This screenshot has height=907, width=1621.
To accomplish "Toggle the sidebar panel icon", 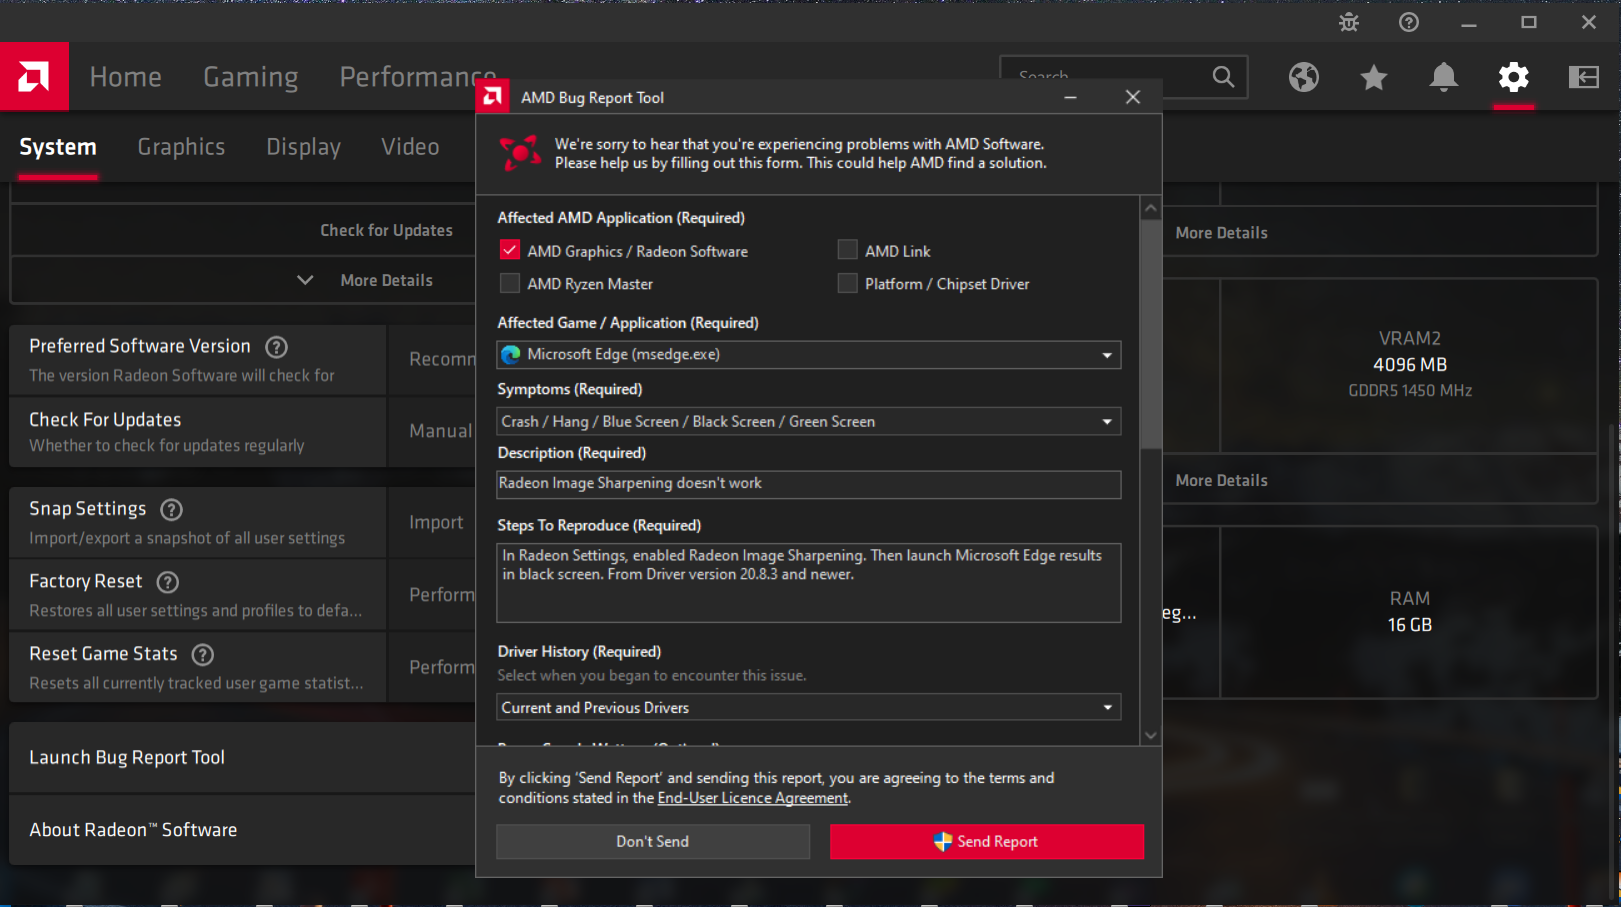I will [1584, 77].
